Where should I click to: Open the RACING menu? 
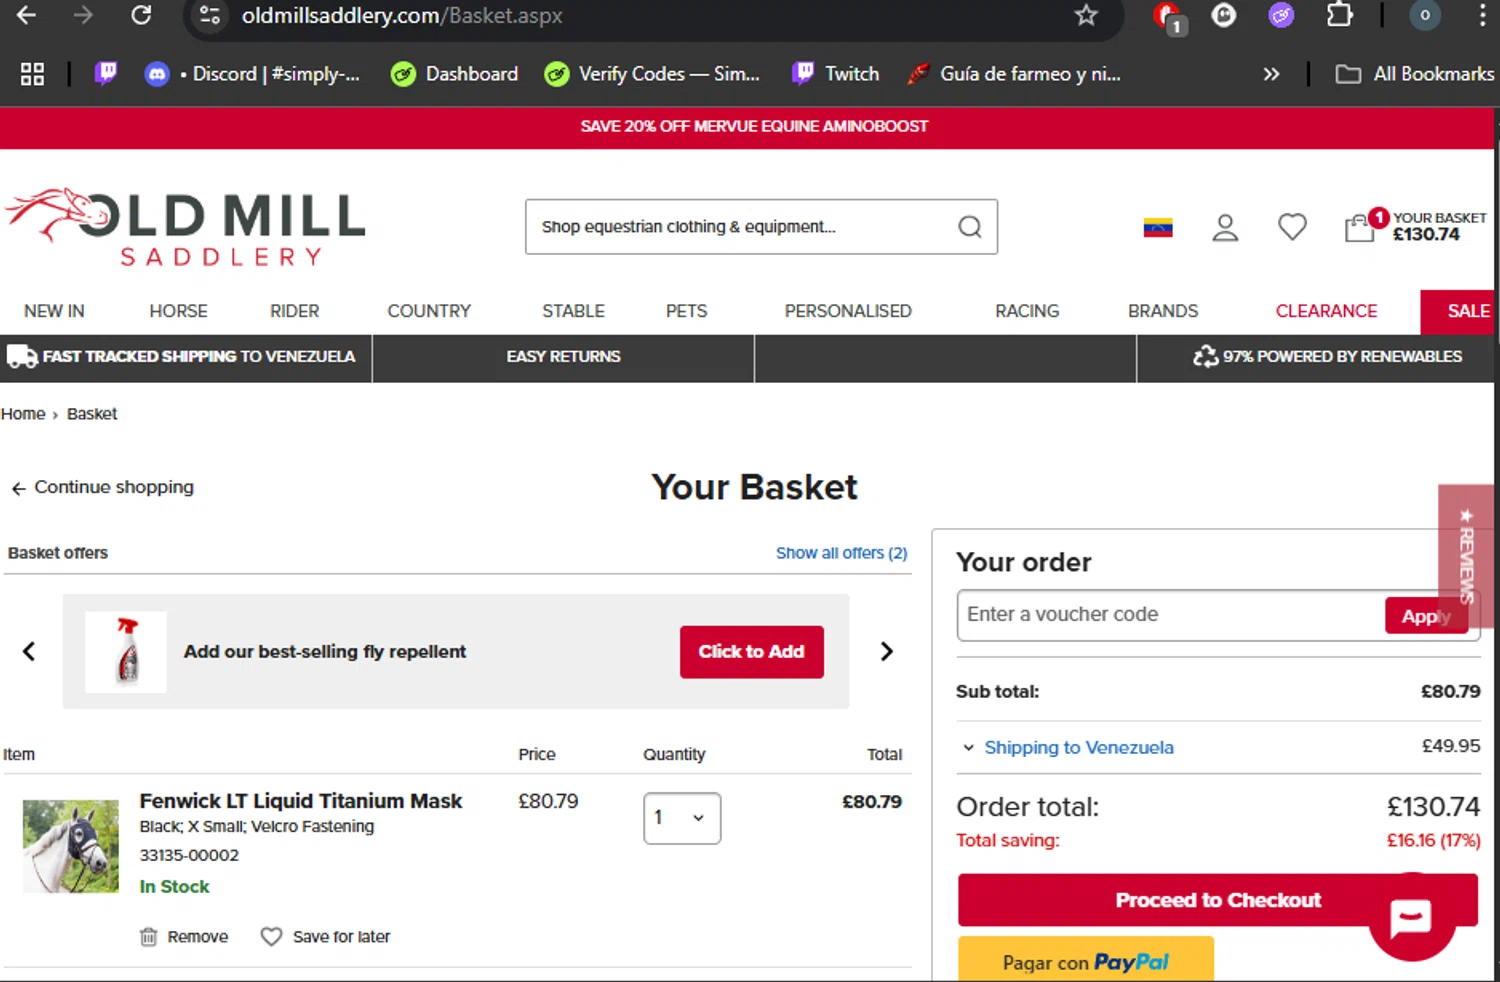pyautogui.click(x=1027, y=311)
